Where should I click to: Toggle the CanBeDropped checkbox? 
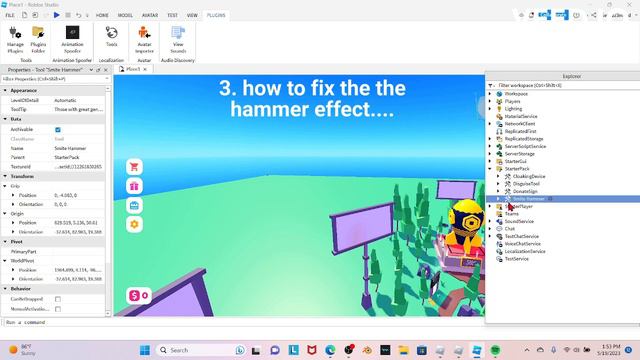tap(58, 299)
